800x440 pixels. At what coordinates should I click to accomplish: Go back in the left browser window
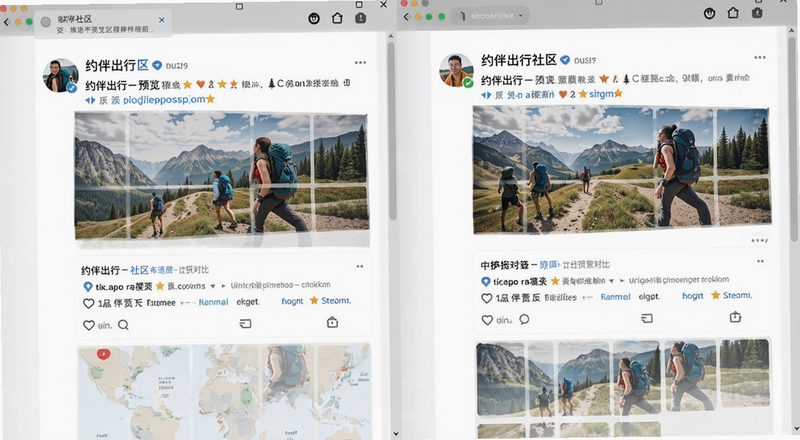[x=6, y=22]
